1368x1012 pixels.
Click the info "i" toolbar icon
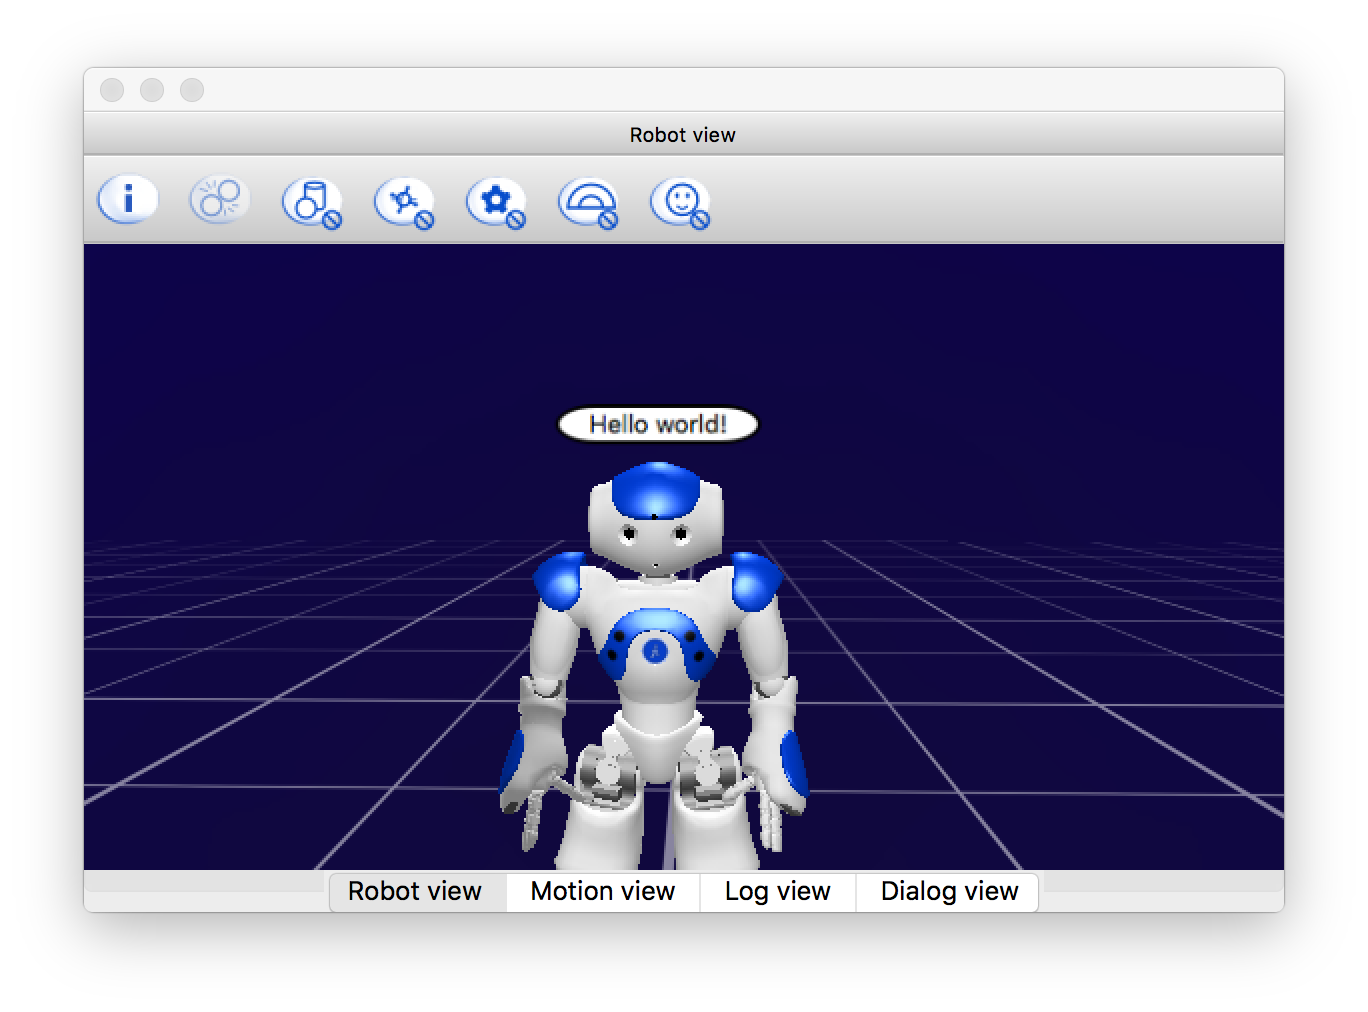coord(128,200)
